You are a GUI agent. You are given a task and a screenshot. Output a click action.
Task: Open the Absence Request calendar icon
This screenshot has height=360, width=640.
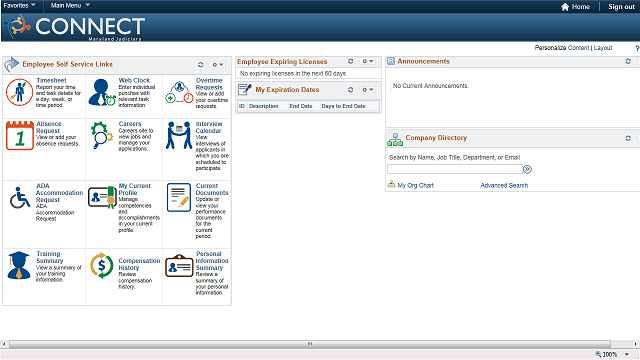(x=20, y=135)
